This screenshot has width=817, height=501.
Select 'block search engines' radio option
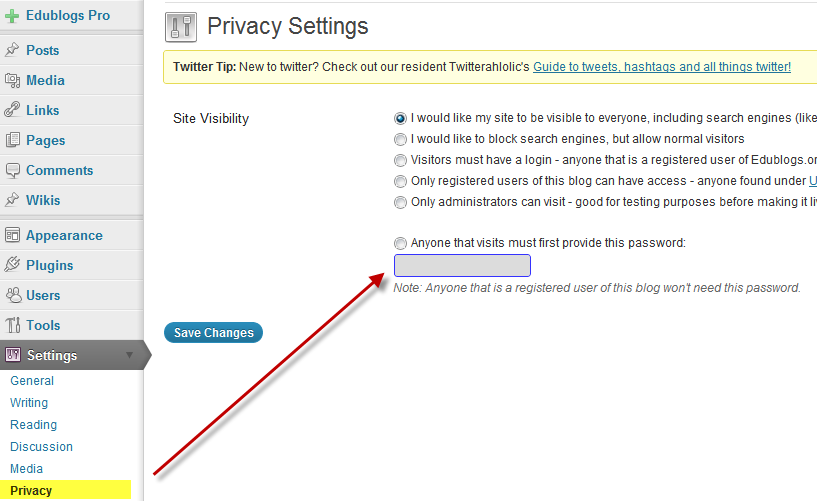[x=401, y=139]
